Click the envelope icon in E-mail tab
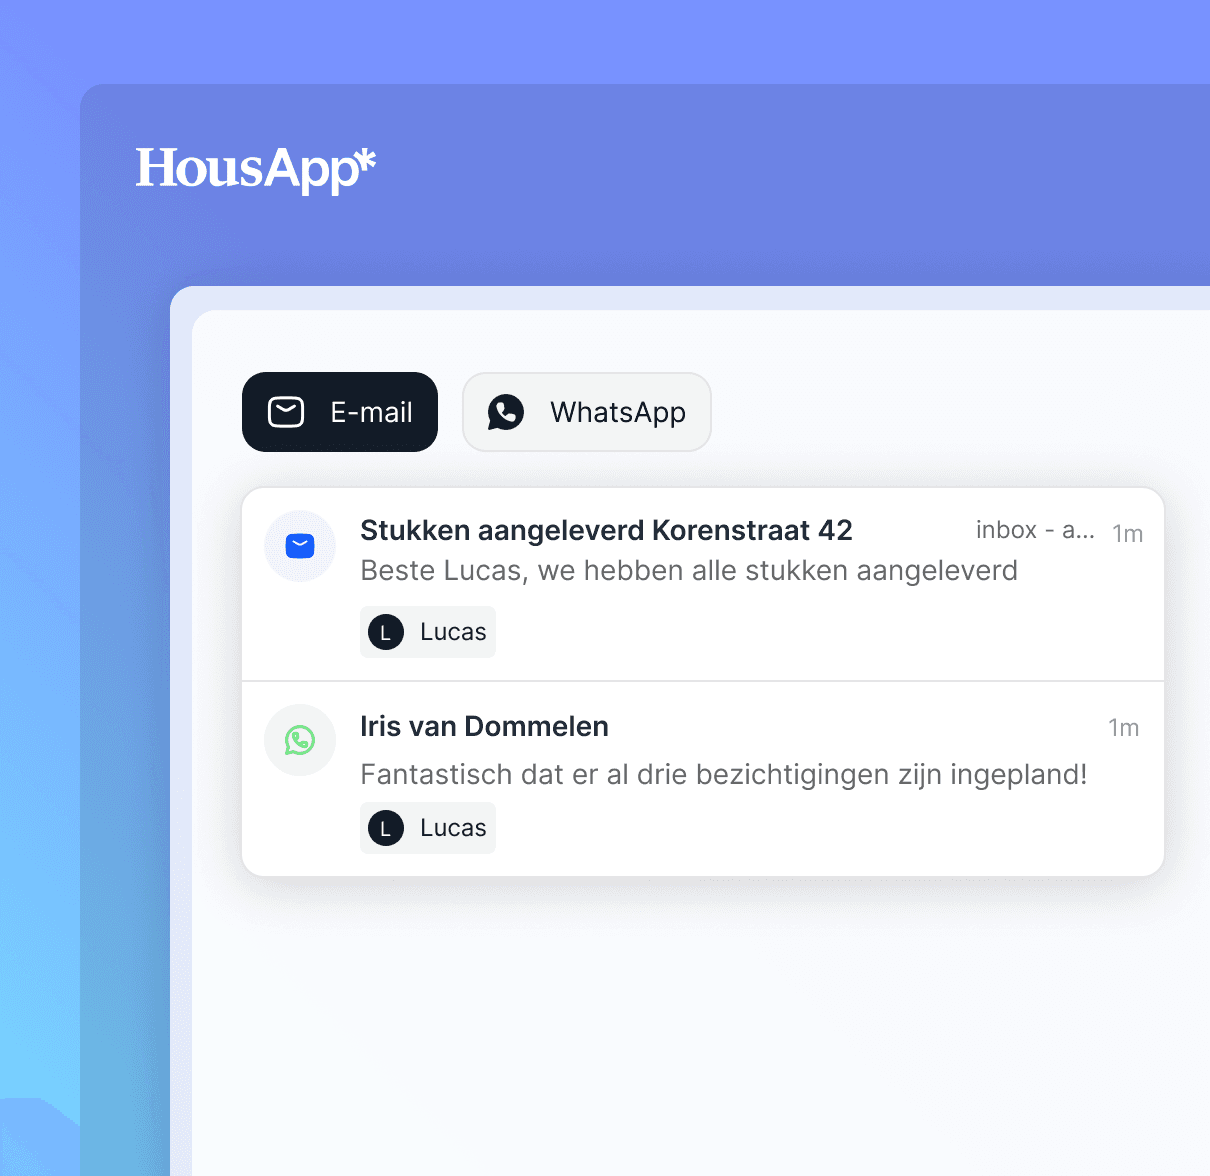This screenshot has width=1210, height=1176. pos(286,412)
